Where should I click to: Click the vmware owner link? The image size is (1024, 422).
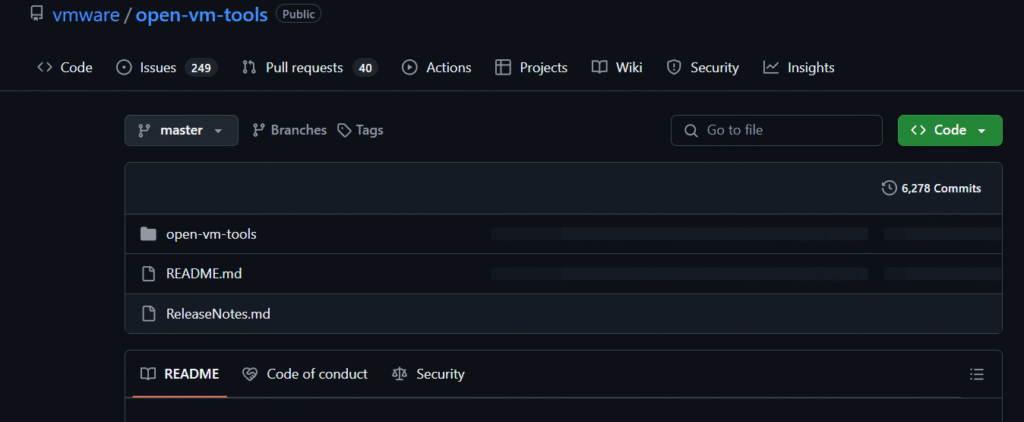86,14
